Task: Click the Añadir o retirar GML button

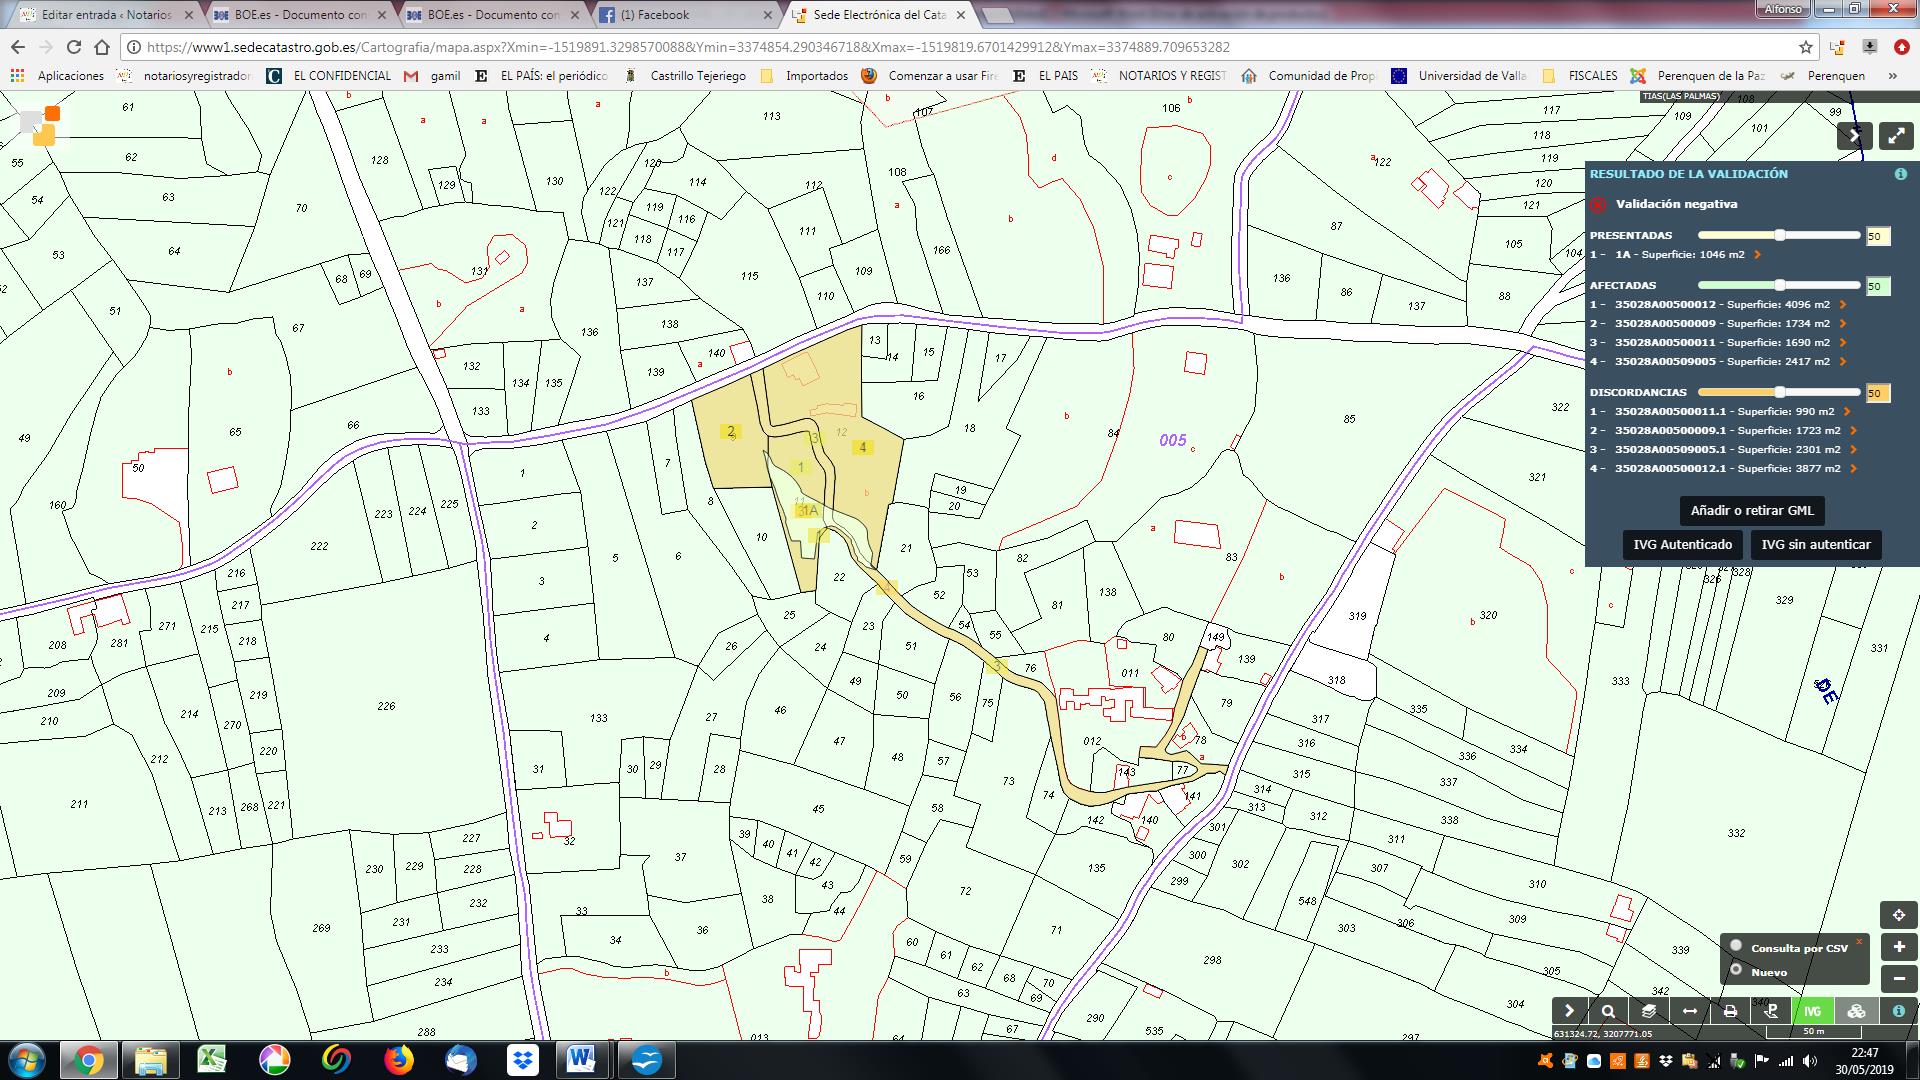Action: click(x=1751, y=510)
